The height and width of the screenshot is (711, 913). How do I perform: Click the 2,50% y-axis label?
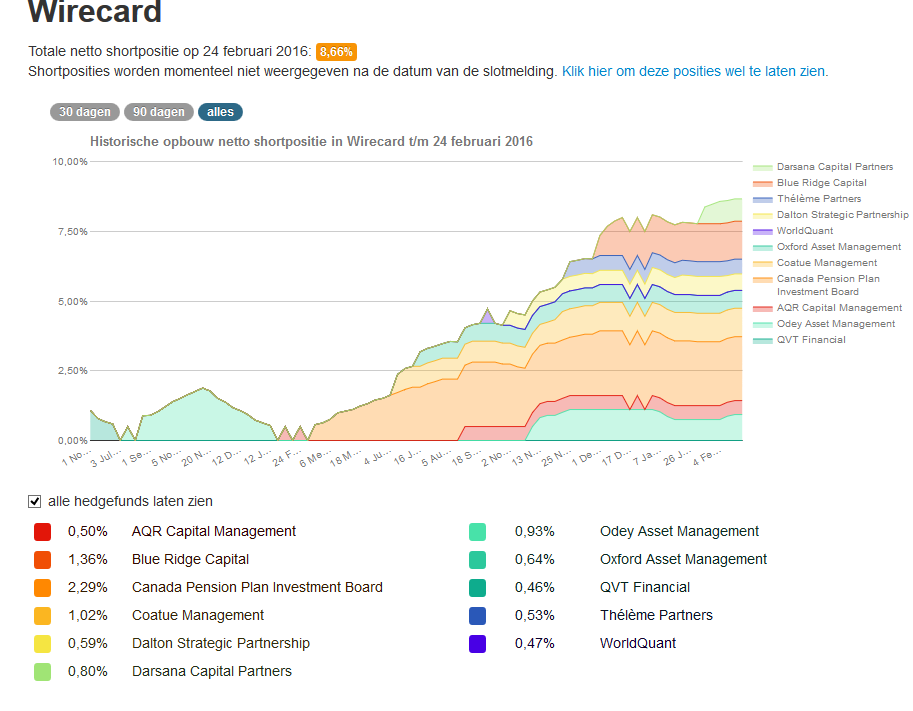pos(72,371)
